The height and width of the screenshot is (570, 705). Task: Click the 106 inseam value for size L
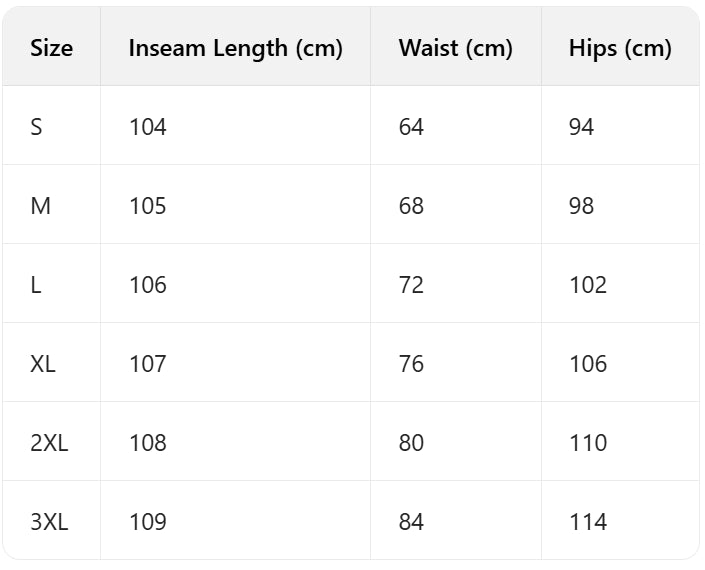148,285
